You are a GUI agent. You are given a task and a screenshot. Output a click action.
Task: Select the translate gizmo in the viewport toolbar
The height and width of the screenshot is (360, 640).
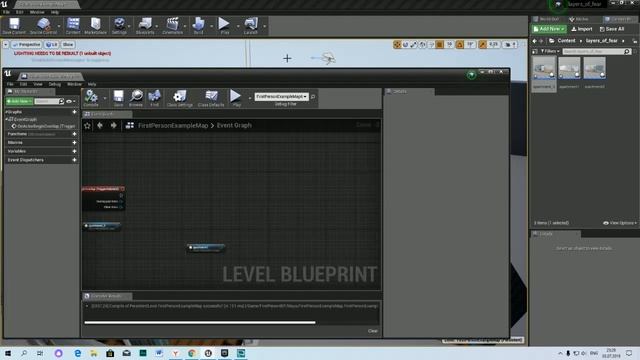pos(397,44)
